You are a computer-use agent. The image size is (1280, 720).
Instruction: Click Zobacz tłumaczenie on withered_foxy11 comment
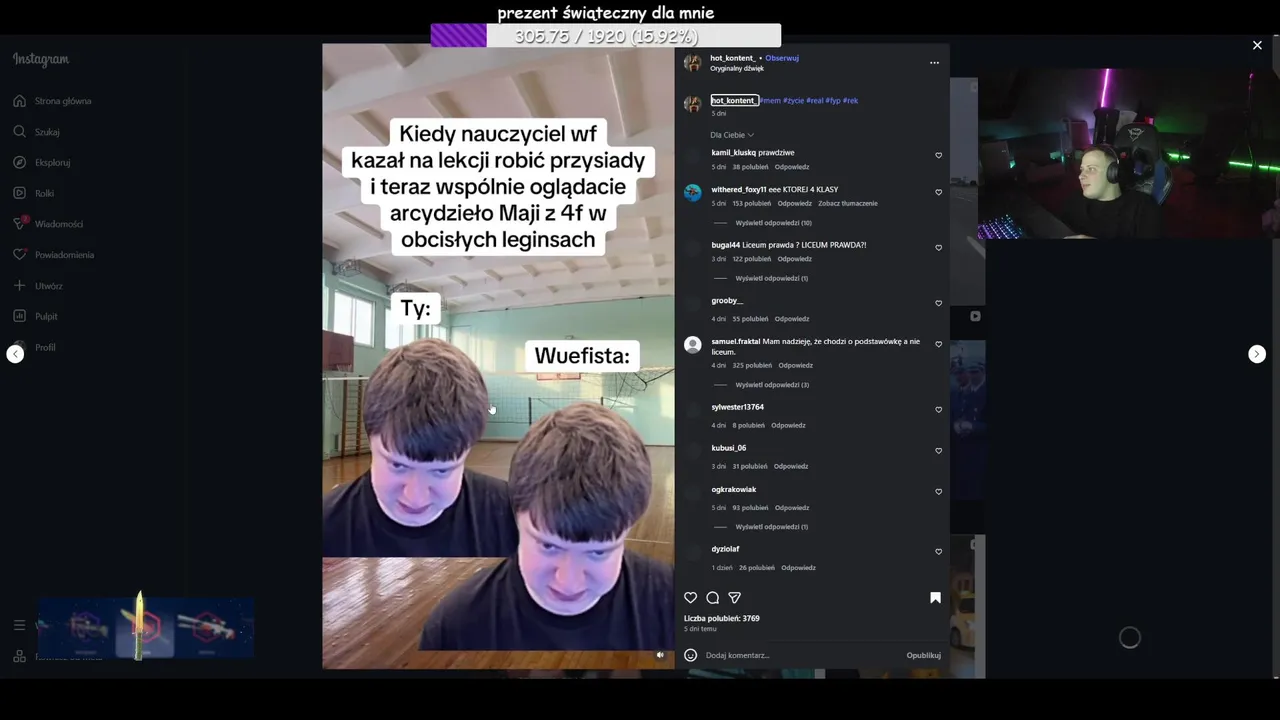point(847,203)
